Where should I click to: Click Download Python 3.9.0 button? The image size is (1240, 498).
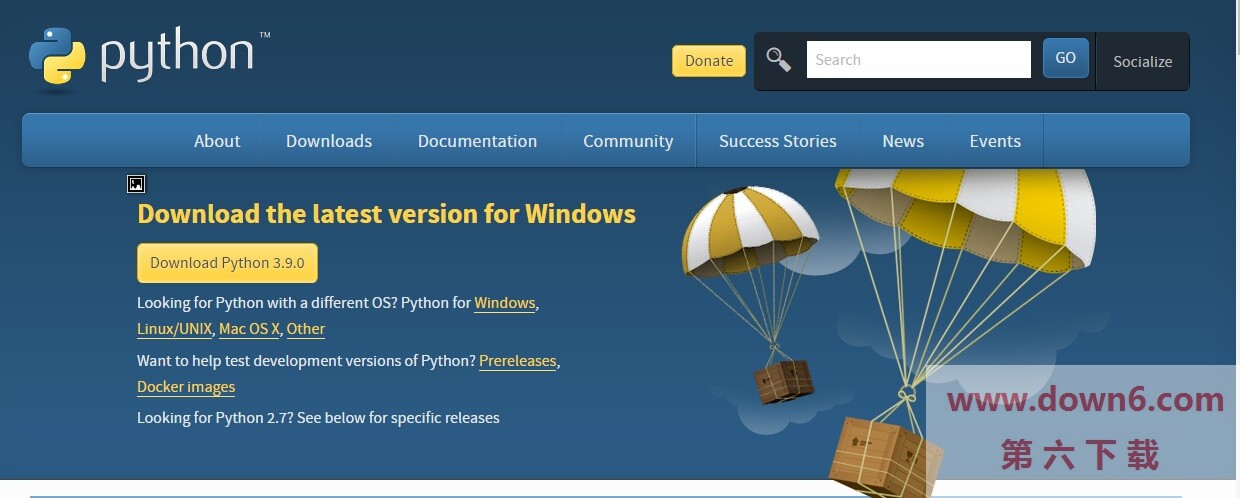[227, 263]
